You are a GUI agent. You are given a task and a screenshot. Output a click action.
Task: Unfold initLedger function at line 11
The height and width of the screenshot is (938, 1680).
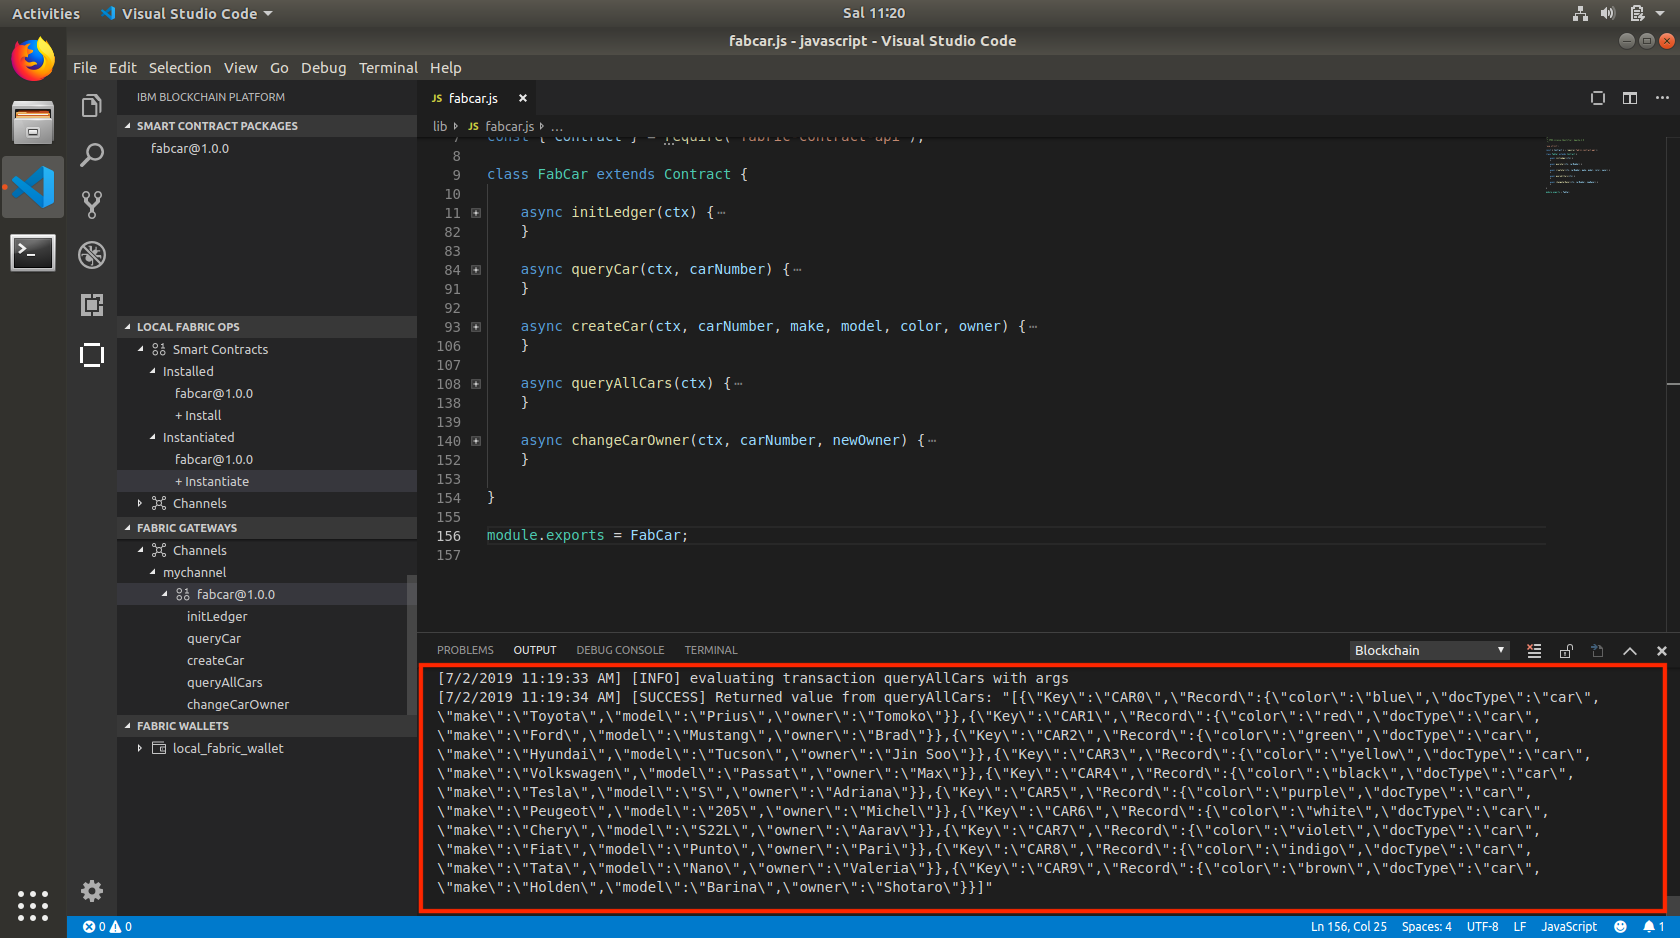[476, 213]
